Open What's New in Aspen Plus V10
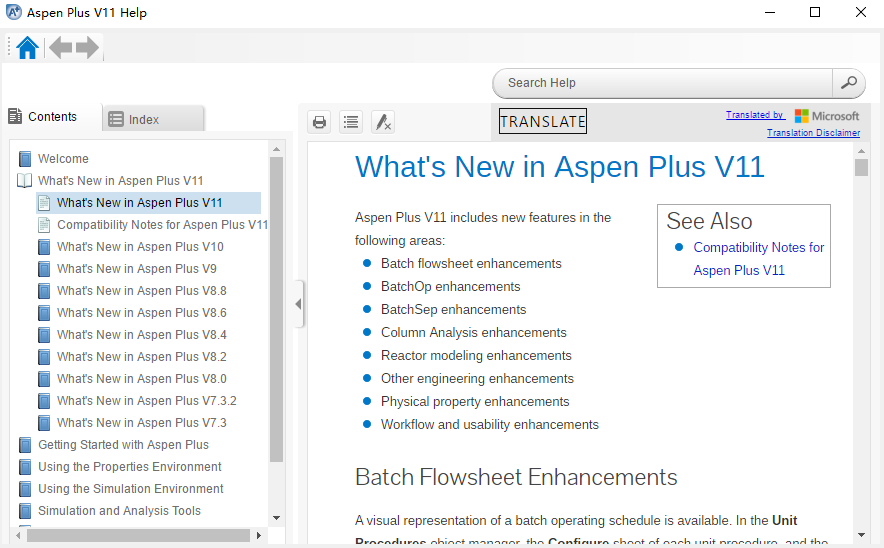884x548 pixels. (140, 247)
